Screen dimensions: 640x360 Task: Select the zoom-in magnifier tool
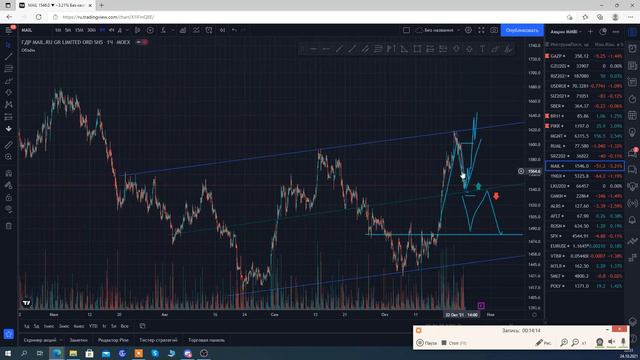pos(9,157)
